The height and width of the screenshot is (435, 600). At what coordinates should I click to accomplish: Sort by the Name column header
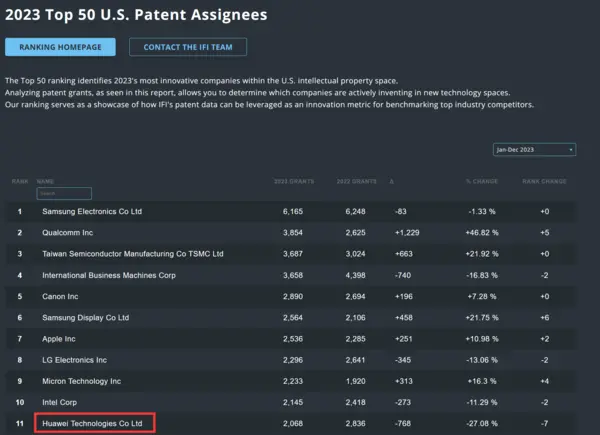pos(46,181)
